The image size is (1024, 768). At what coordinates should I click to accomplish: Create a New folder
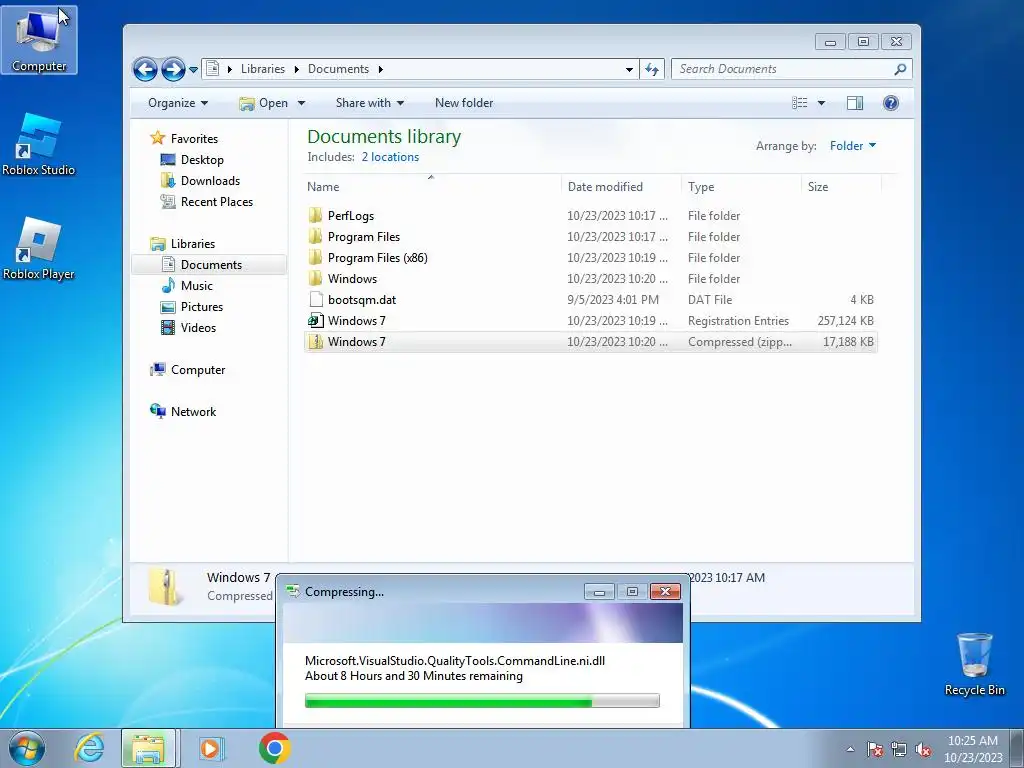tap(464, 103)
